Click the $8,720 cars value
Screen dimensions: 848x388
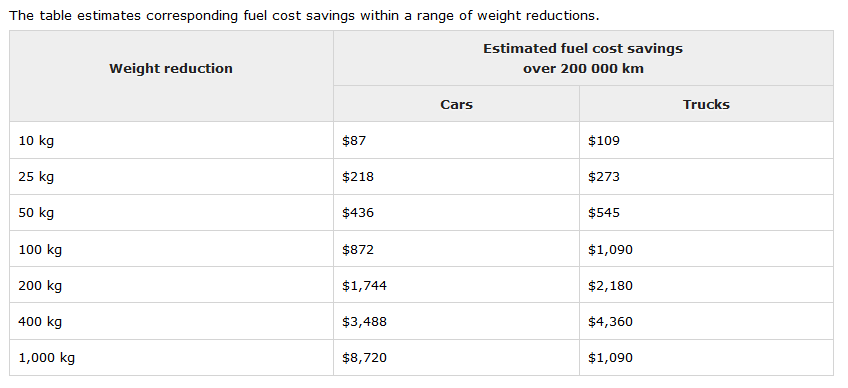point(365,358)
